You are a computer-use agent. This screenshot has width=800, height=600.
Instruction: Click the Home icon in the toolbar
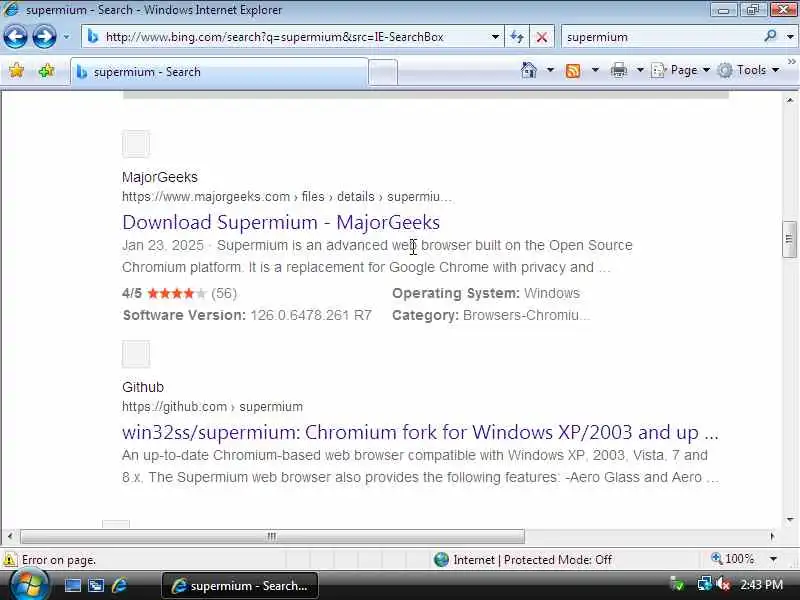tap(529, 70)
